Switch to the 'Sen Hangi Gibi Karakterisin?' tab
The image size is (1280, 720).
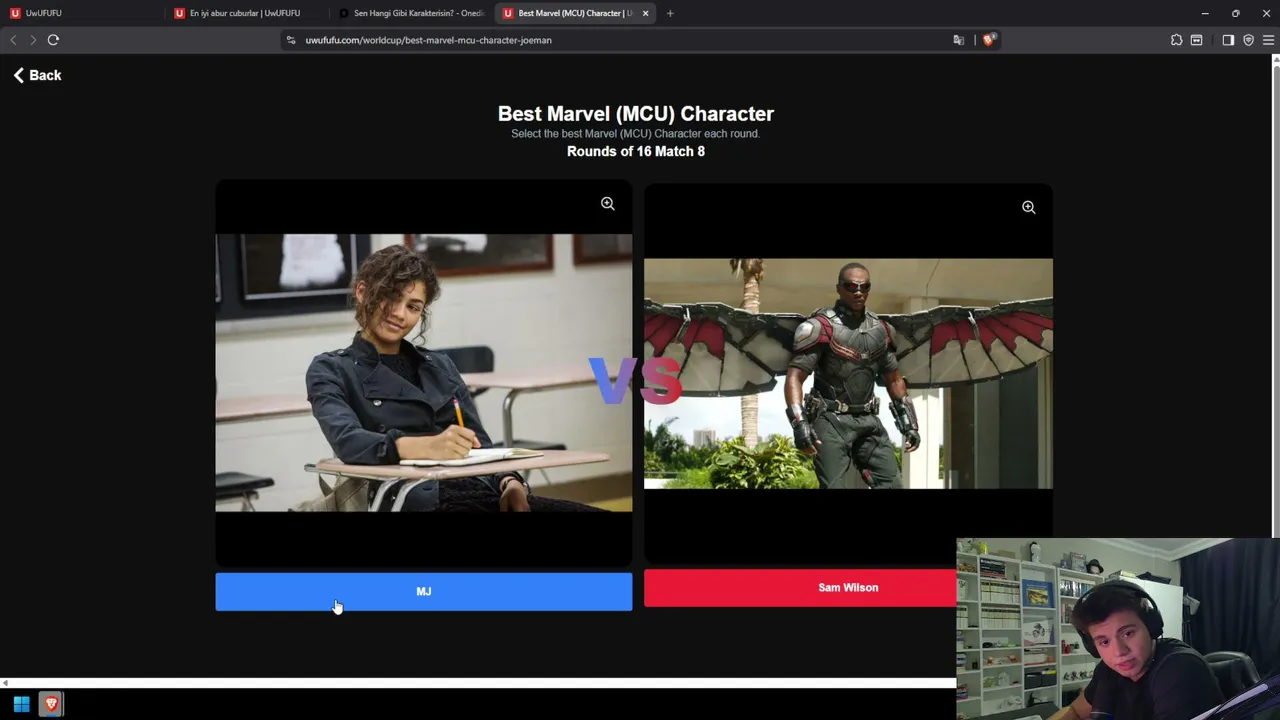click(x=410, y=13)
